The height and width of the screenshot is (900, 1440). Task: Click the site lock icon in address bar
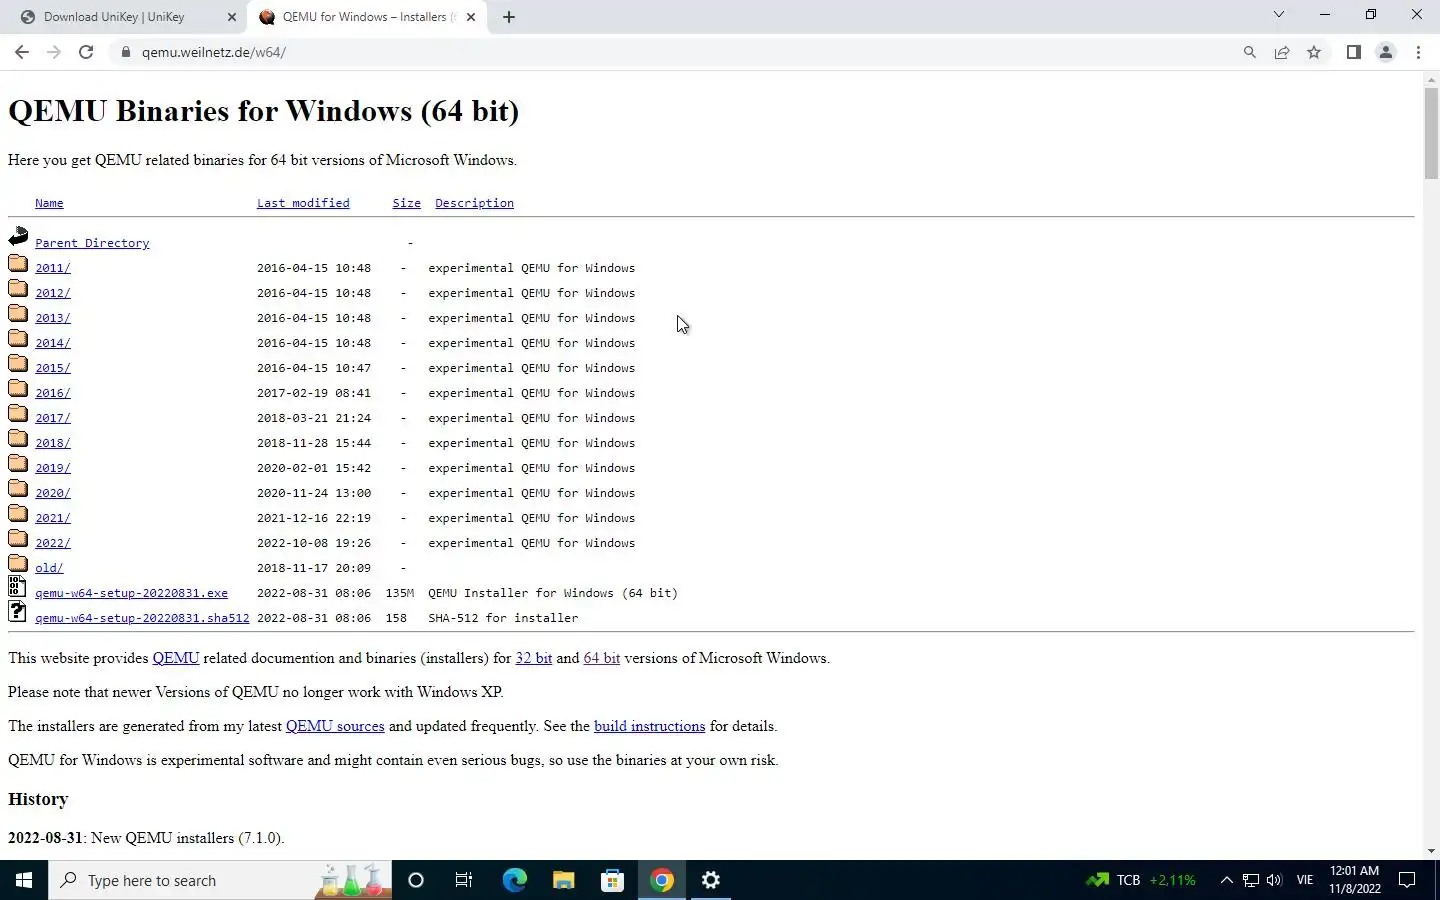click(x=126, y=52)
